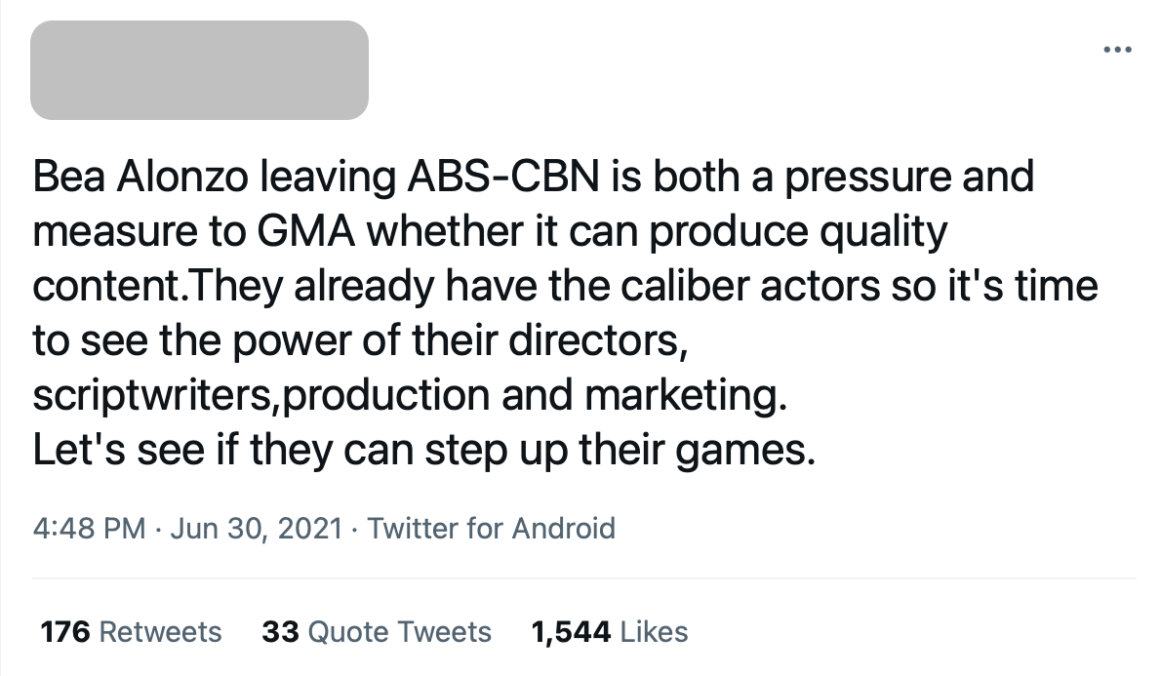The image size is (1160, 676).
Task: Show the 1,544 Likes list
Action: coord(610,632)
